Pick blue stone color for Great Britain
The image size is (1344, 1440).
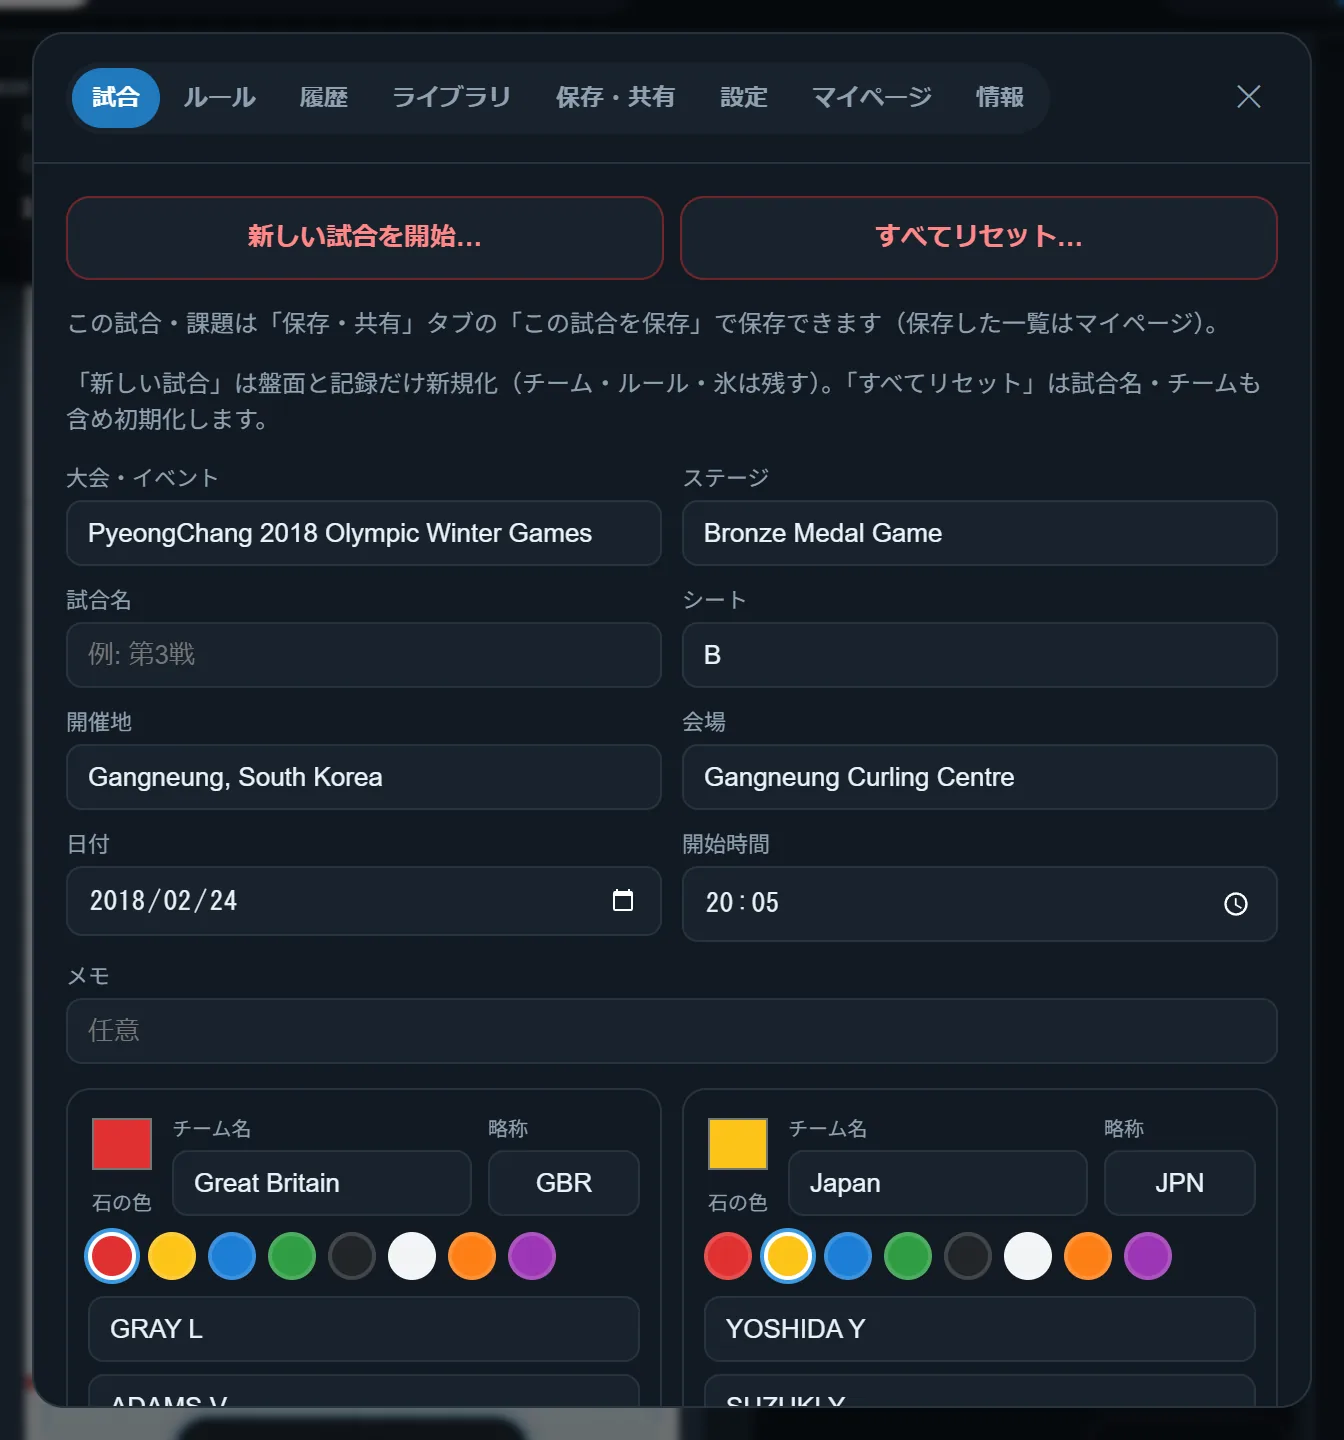coord(232,1256)
